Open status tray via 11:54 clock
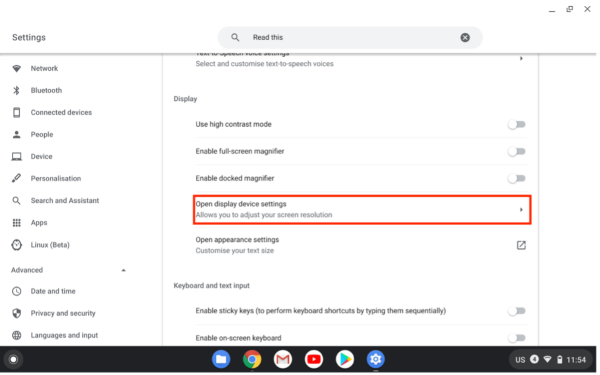This screenshot has width=600, height=375. (576, 360)
